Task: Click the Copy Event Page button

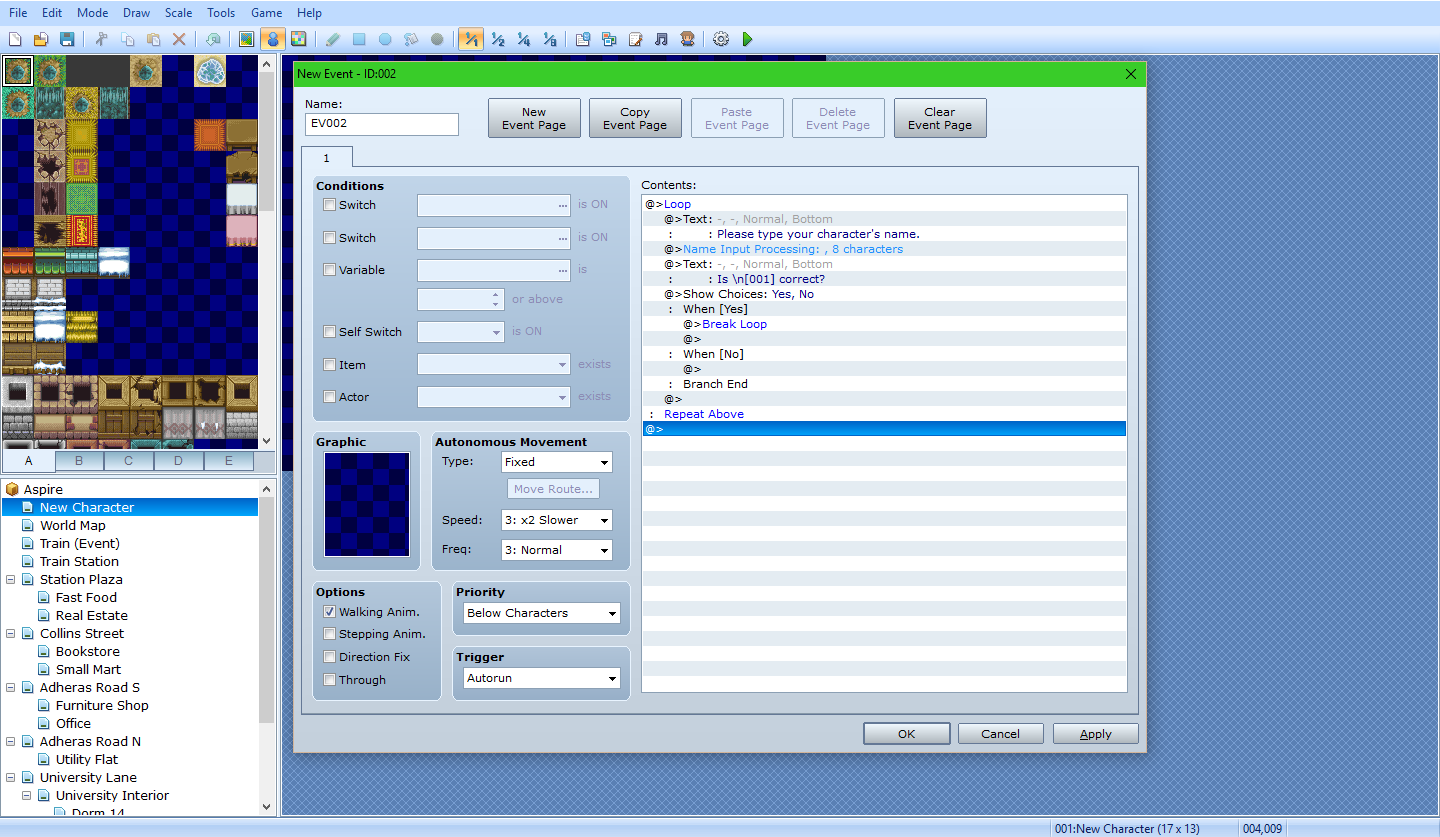Action: (x=635, y=118)
